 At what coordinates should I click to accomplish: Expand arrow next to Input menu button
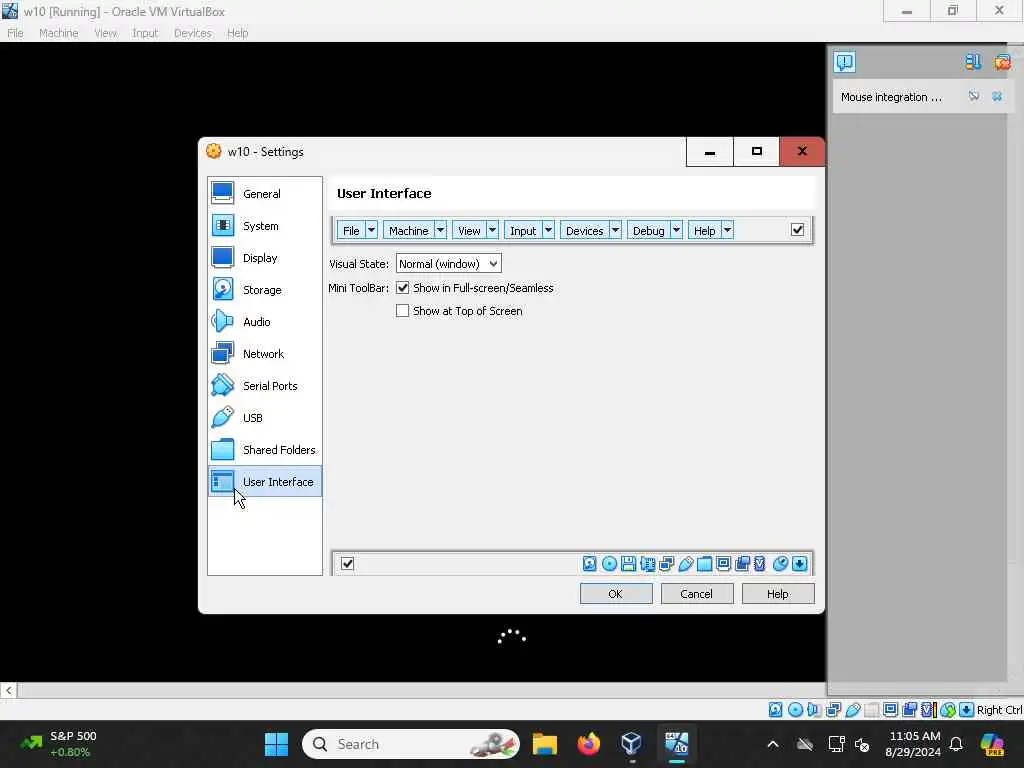coord(548,231)
